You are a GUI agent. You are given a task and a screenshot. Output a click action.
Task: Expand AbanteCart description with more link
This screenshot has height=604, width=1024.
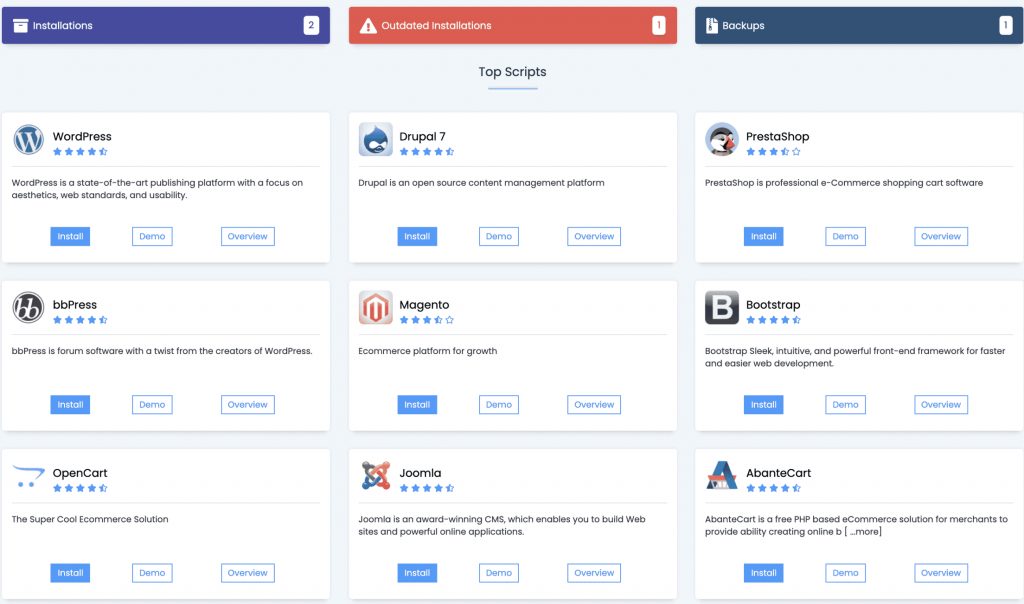(865, 532)
